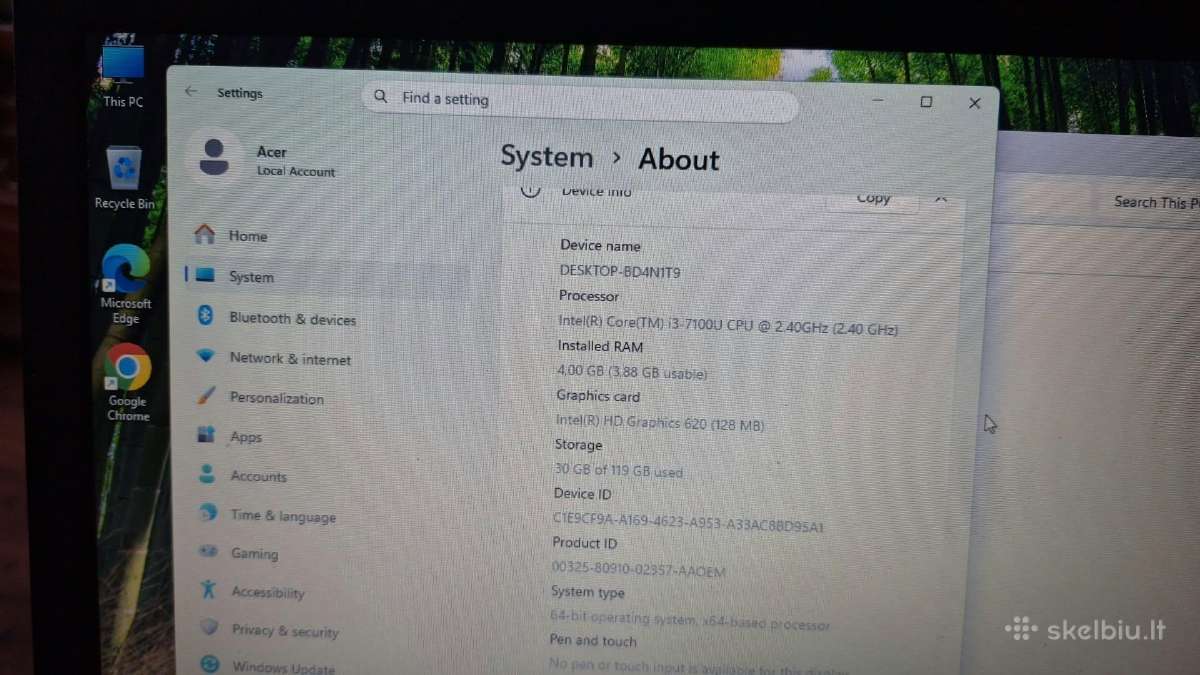The width and height of the screenshot is (1200, 675).
Task: Click the Installed RAM label
Action: click(x=600, y=346)
